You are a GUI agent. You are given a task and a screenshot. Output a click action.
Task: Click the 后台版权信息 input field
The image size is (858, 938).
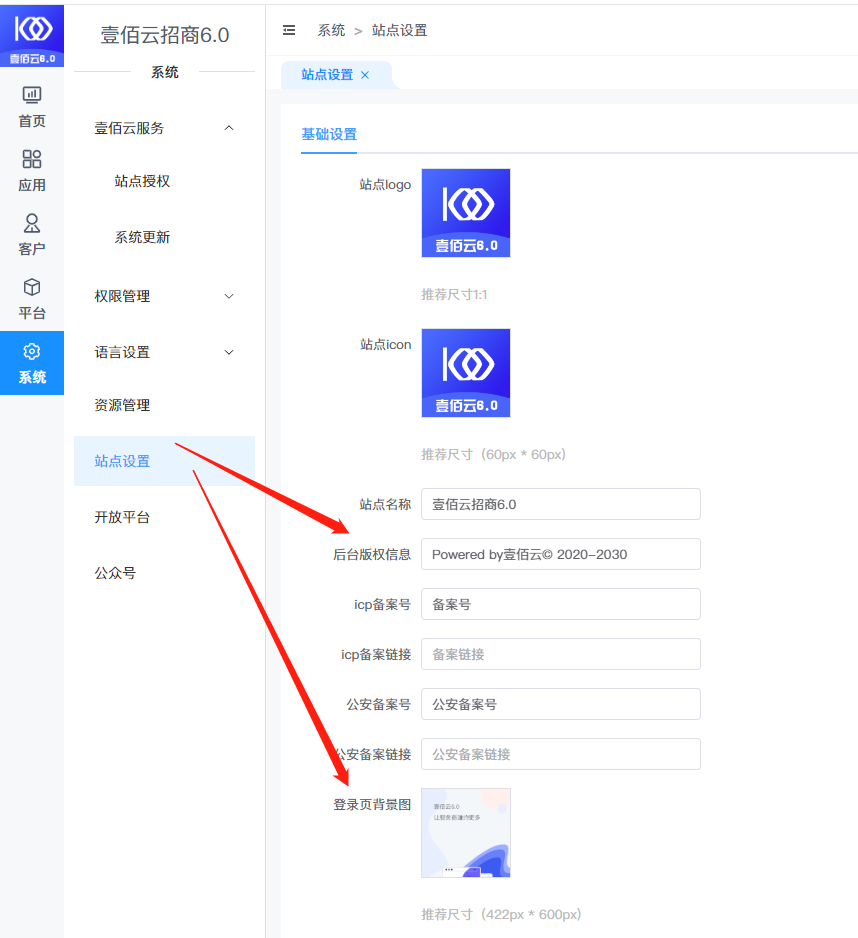[560, 554]
